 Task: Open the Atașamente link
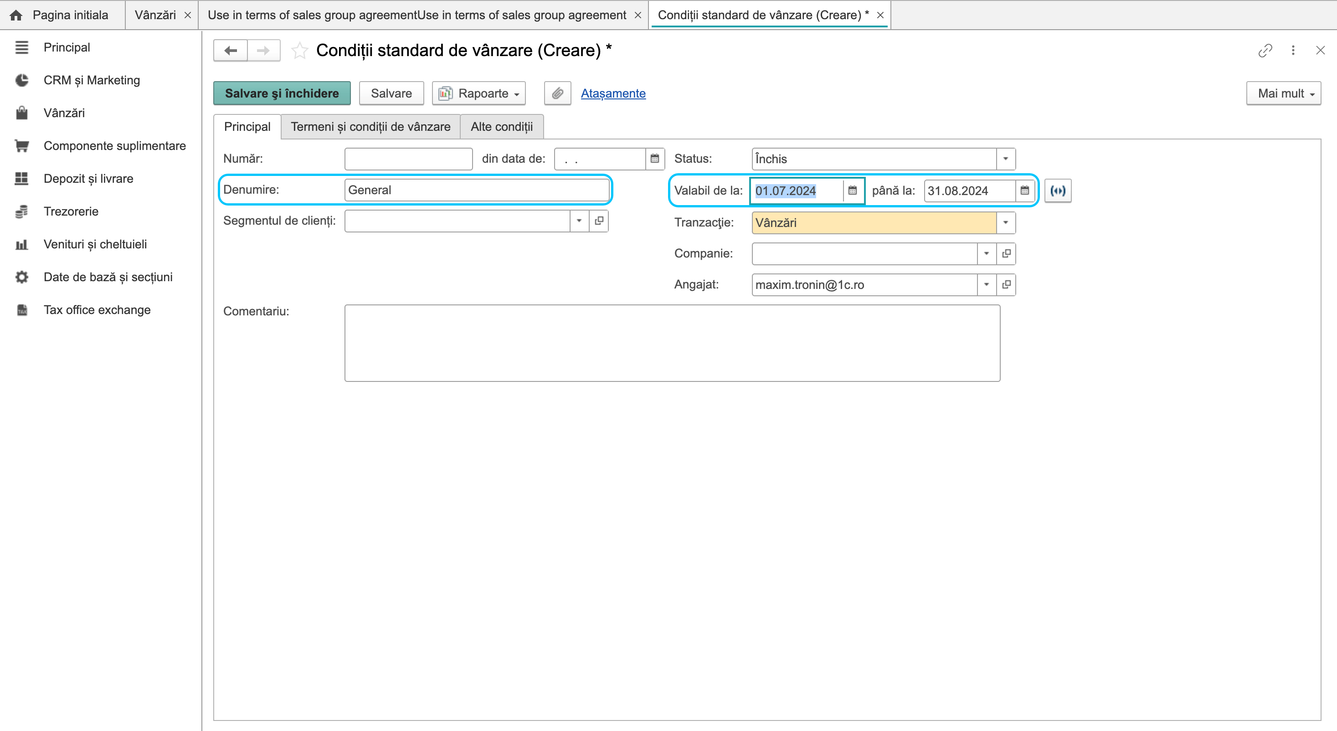coord(613,93)
